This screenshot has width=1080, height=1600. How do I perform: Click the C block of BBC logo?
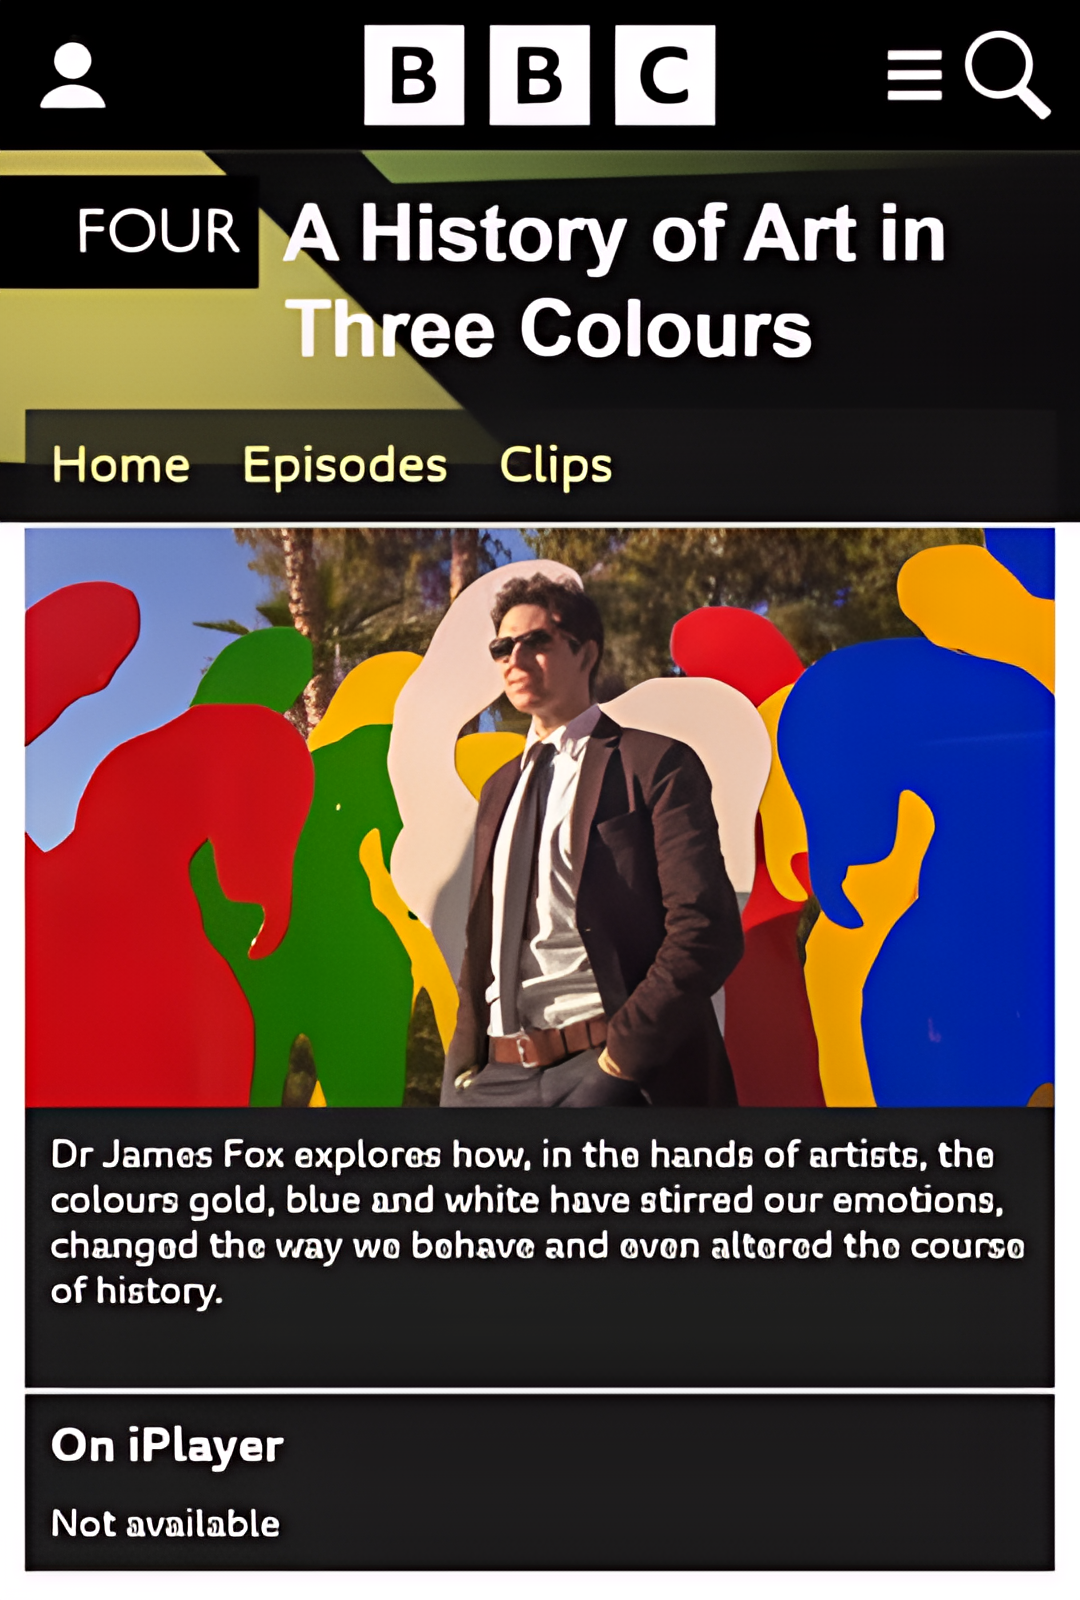pos(665,75)
